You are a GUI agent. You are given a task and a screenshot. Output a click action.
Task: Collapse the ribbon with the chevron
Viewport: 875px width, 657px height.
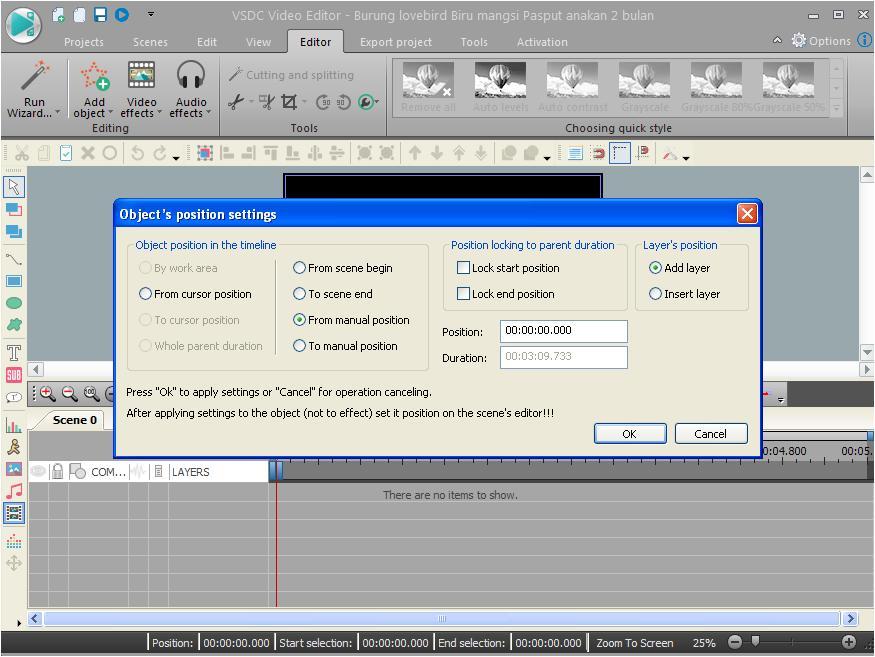[x=777, y=40]
